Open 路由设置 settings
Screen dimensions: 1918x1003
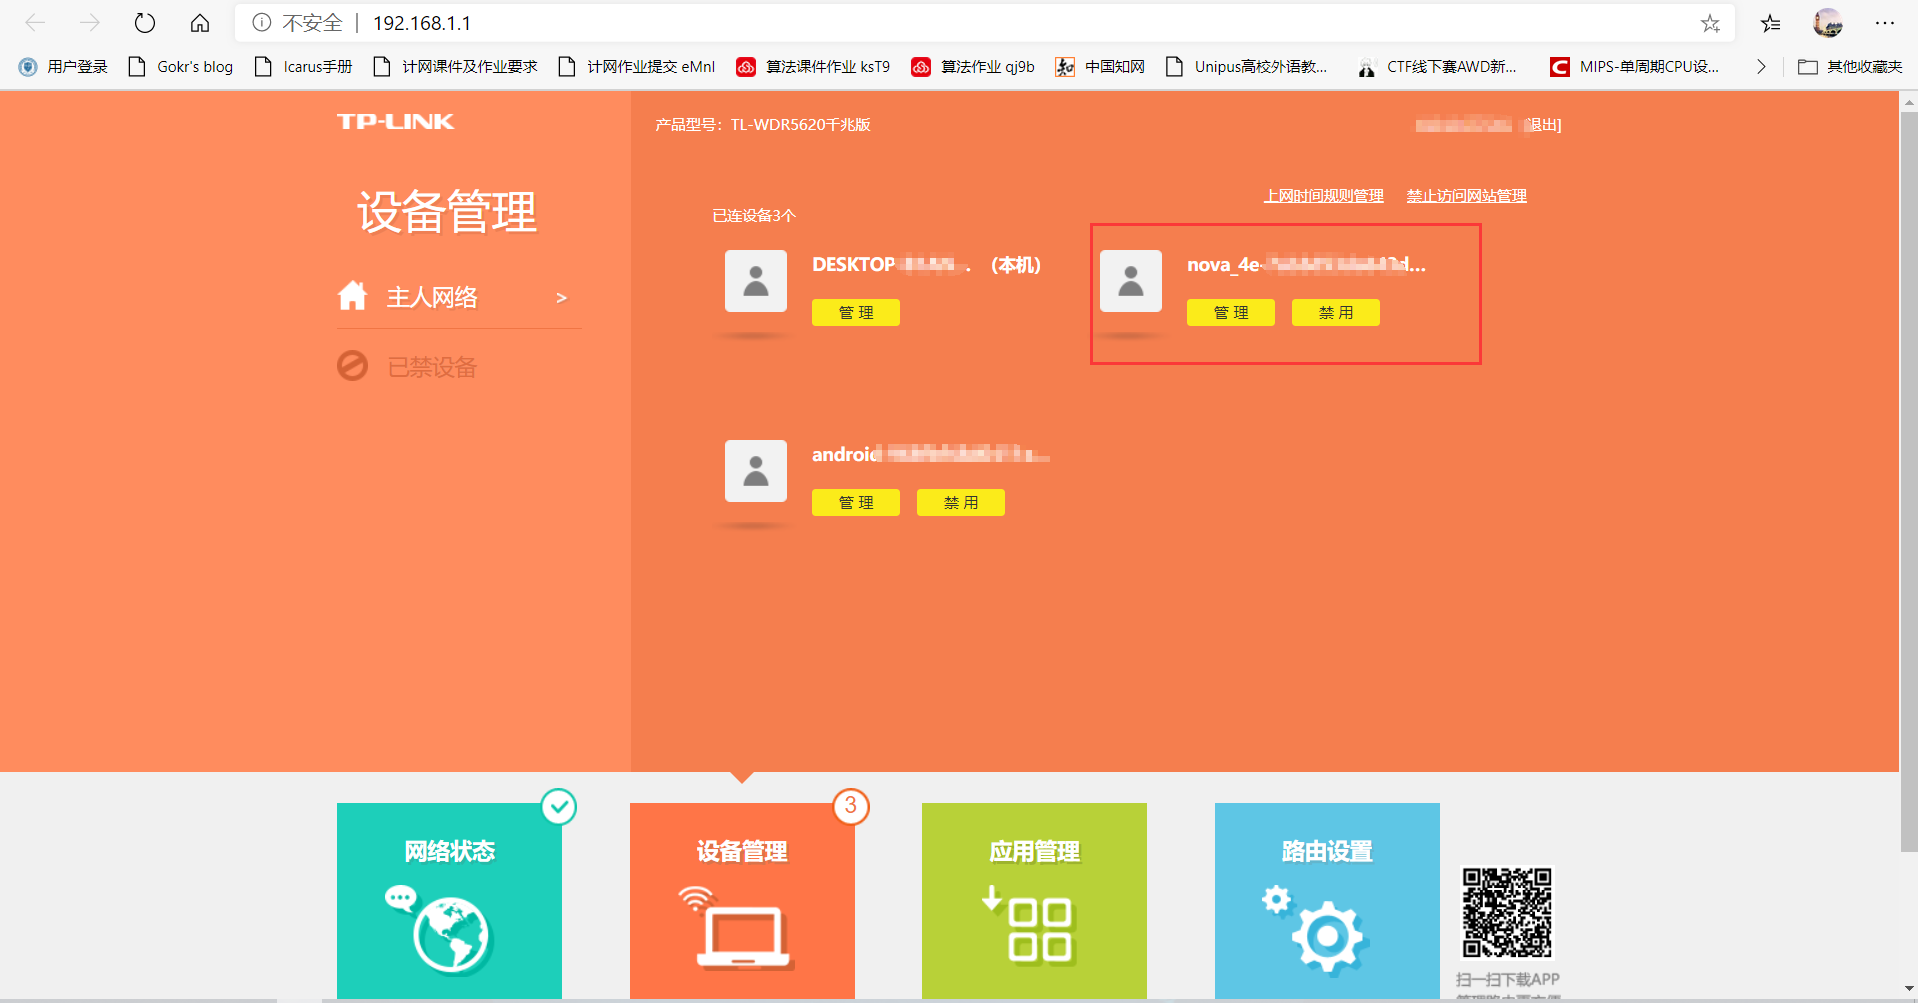tap(1325, 898)
